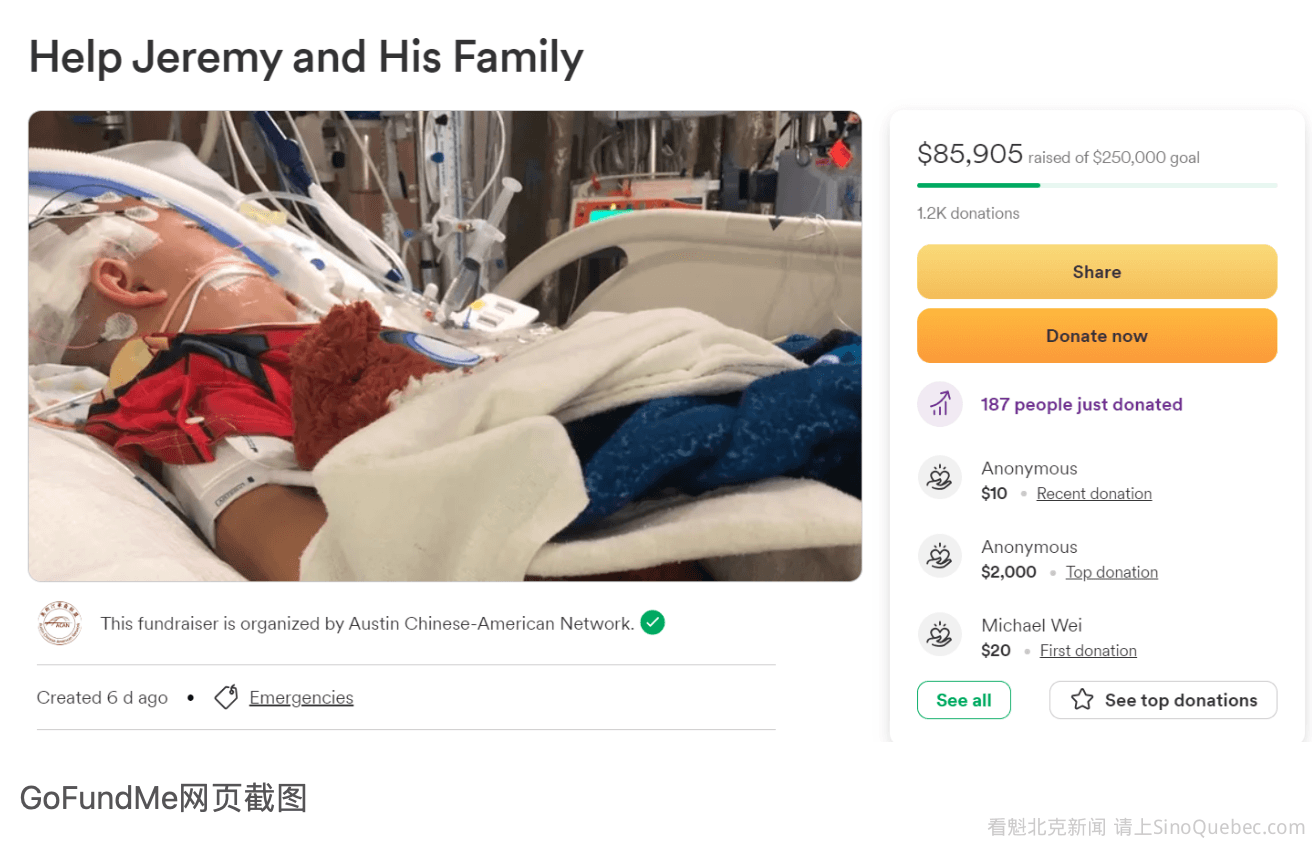Click the star icon in See top donations
The height and width of the screenshot is (844, 1312).
(x=1082, y=700)
